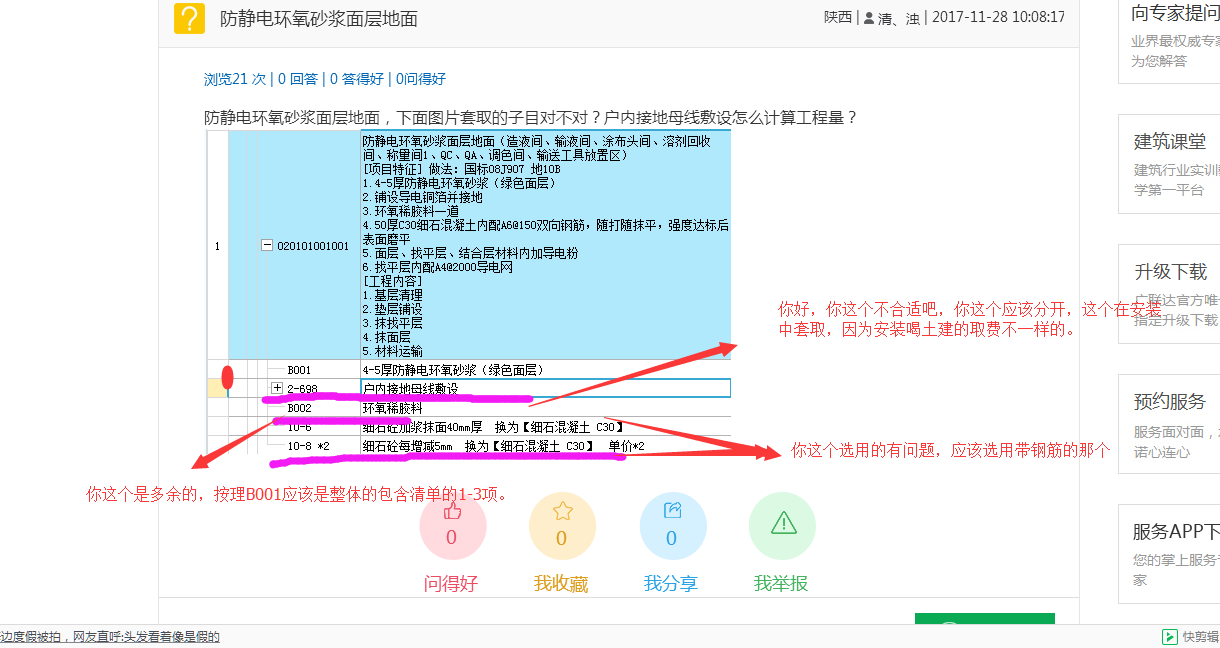Click the 我收藏 label
The image size is (1220, 648).
561,584
